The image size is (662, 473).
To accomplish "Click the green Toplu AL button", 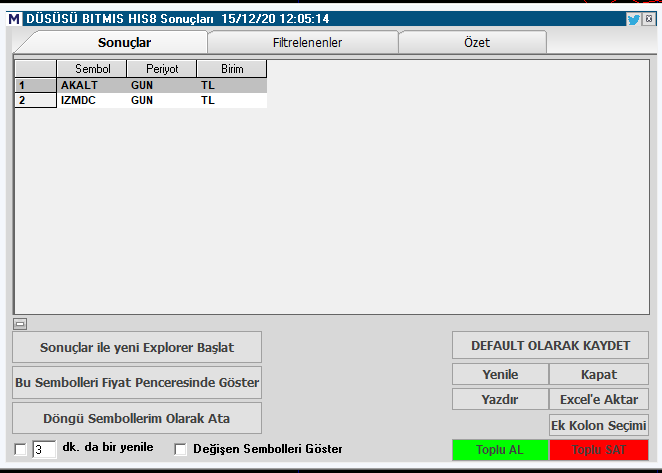I will (x=500, y=450).
